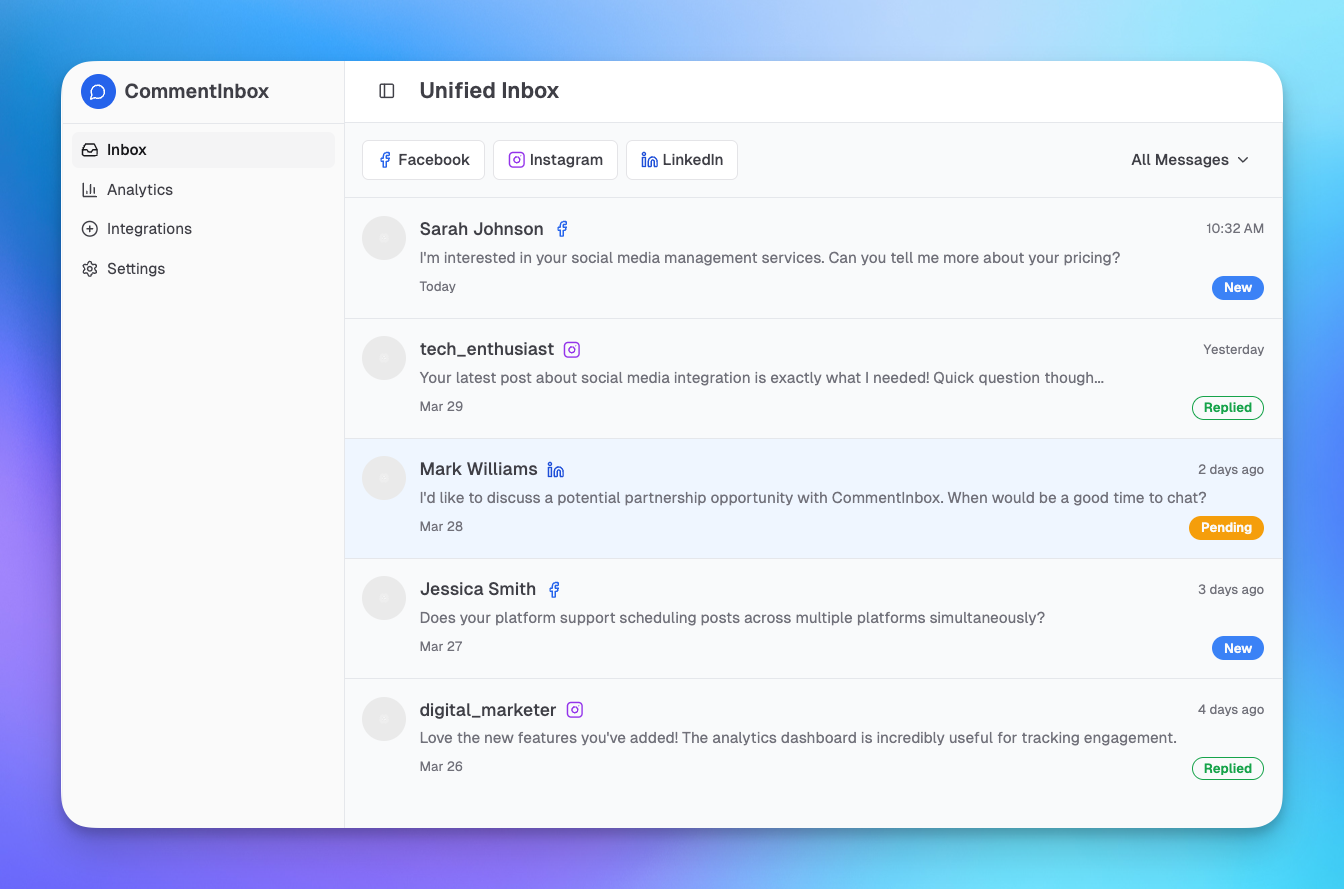Open the Analytics section via its chart icon
Image resolution: width=1344 pixels, height=889 pixels.
(x=91, y=189)
